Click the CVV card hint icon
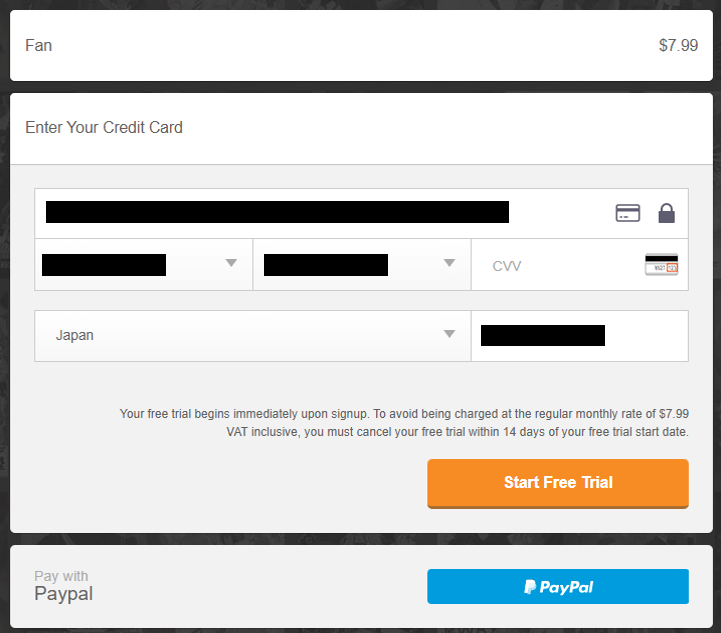This screenshot has height=633, width=721. tap(661, 265)
